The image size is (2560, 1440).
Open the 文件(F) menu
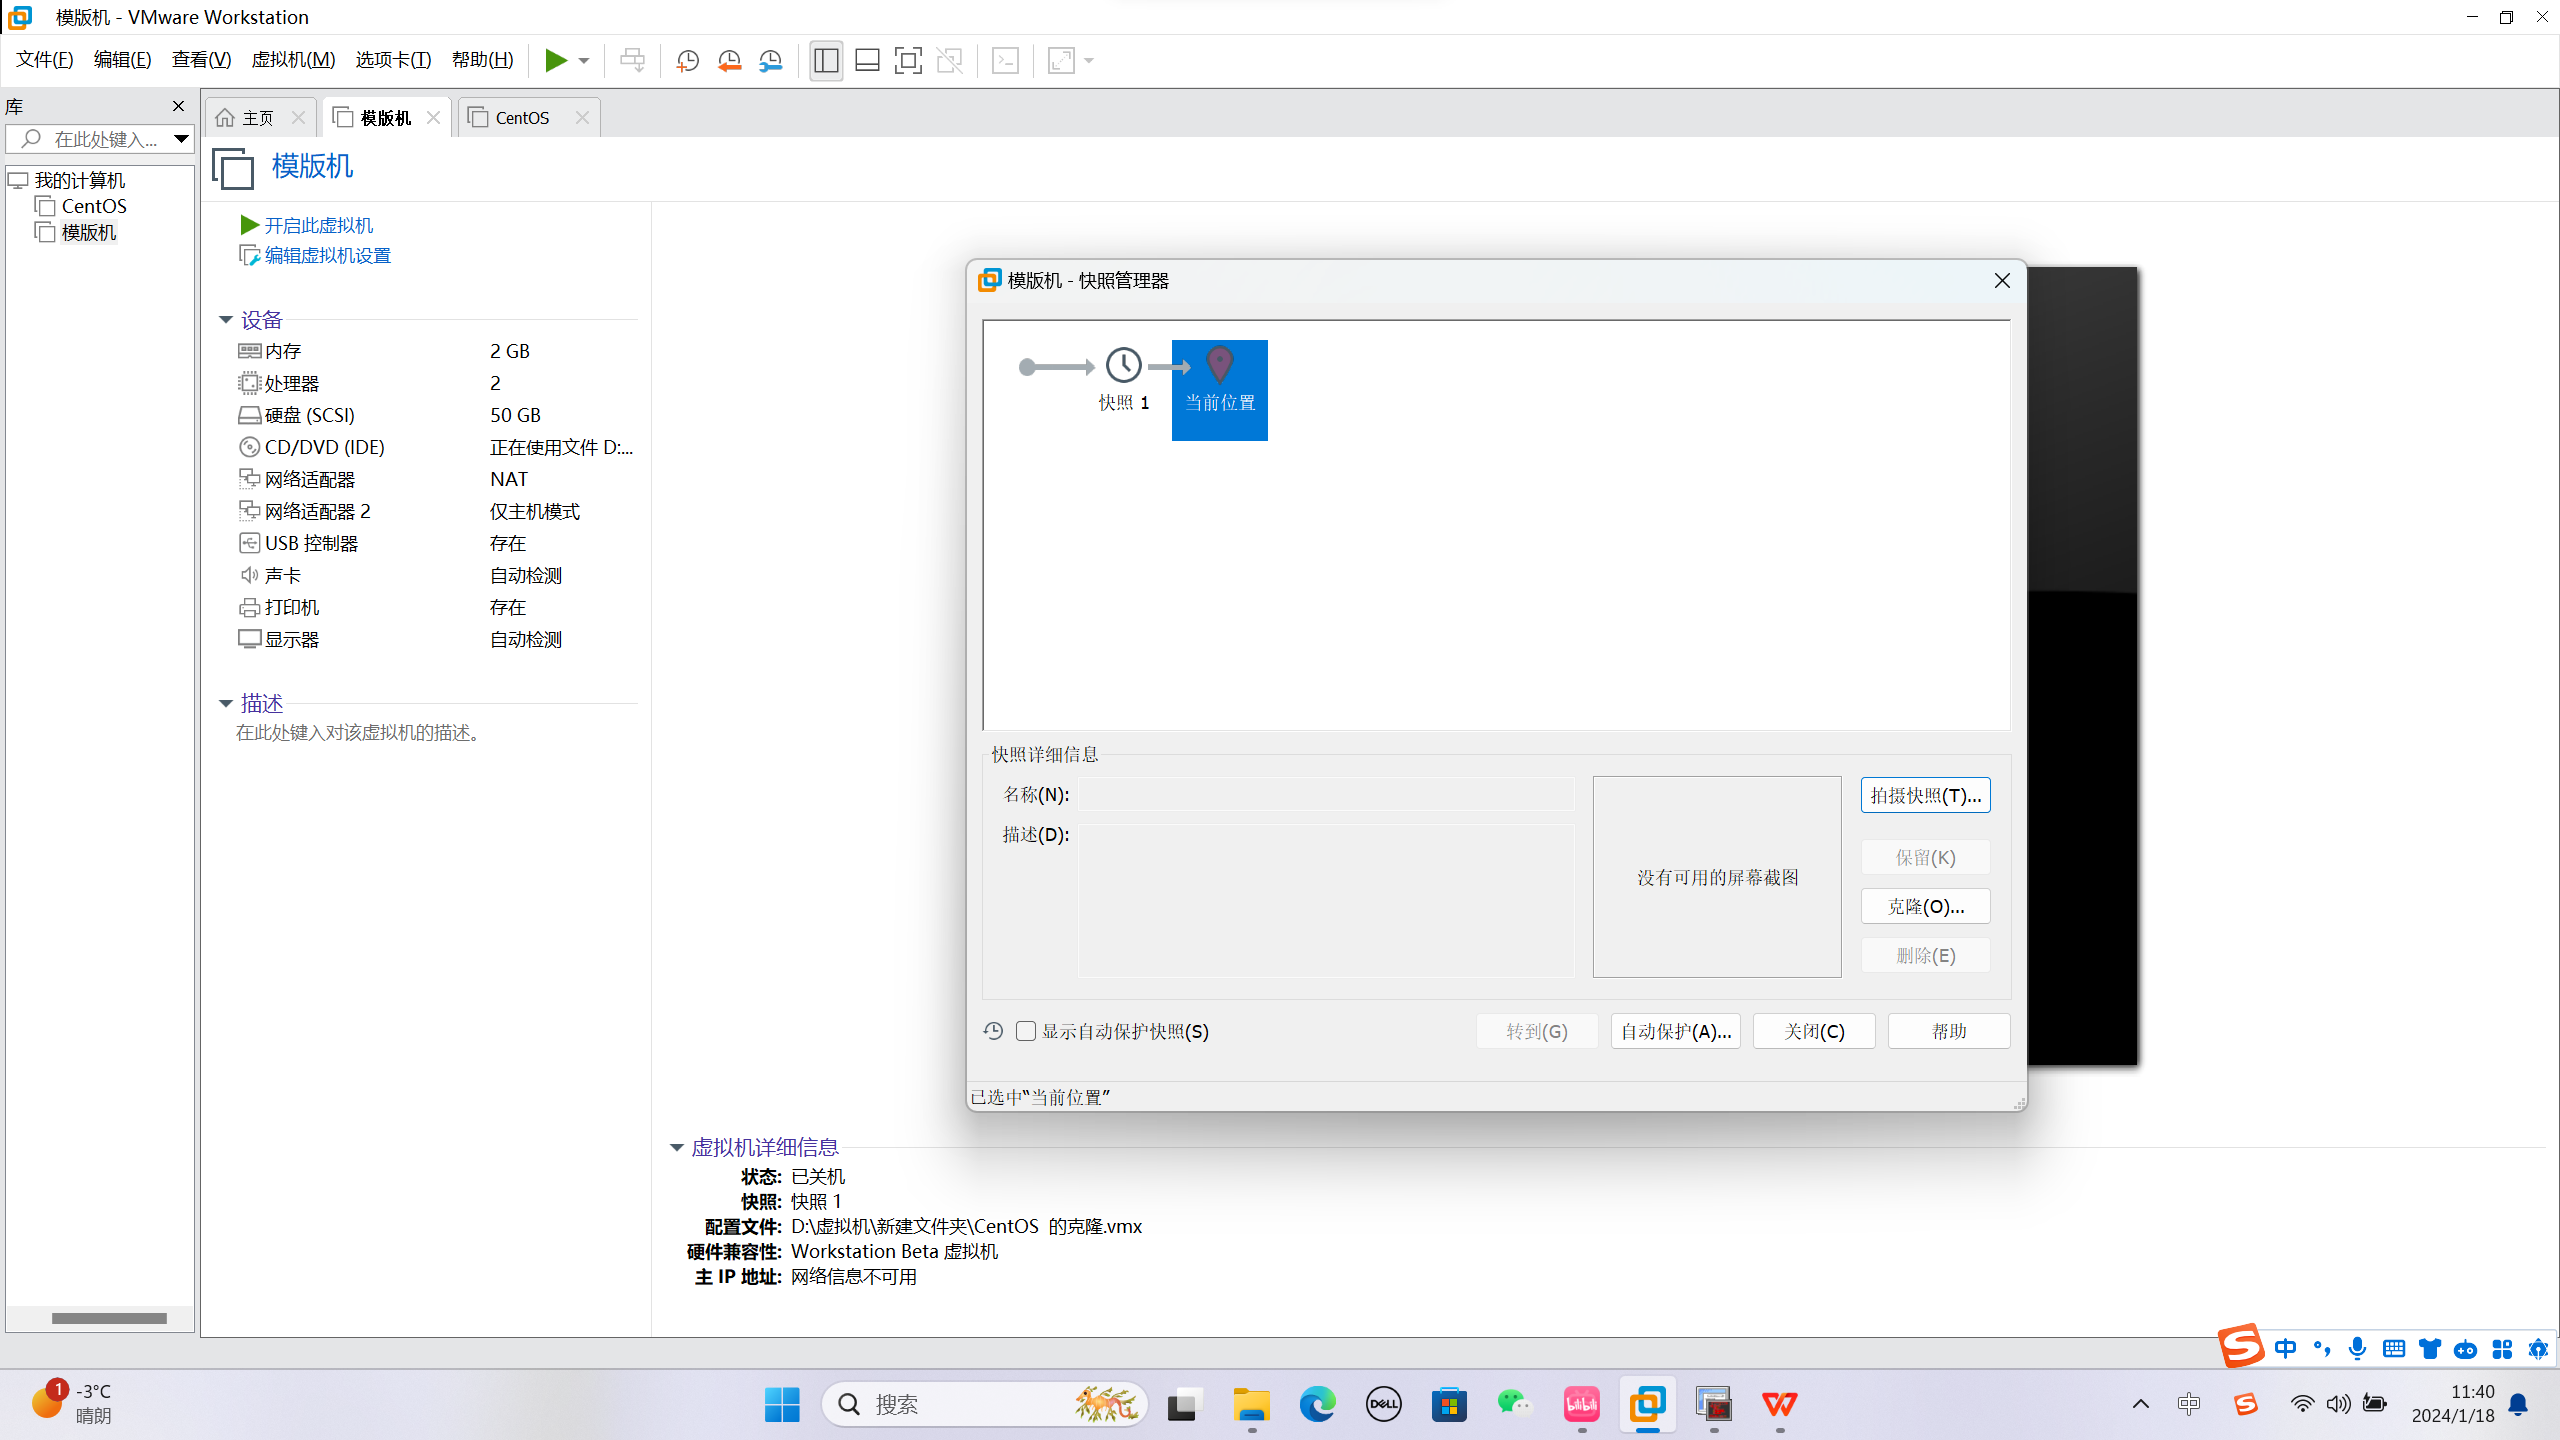44,60
